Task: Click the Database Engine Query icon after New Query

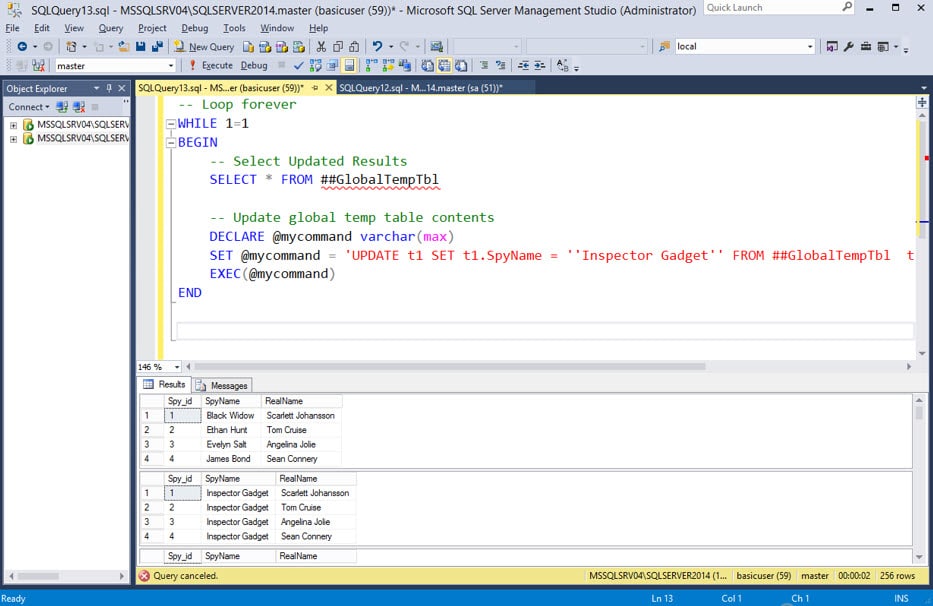Action: point(249,46)
